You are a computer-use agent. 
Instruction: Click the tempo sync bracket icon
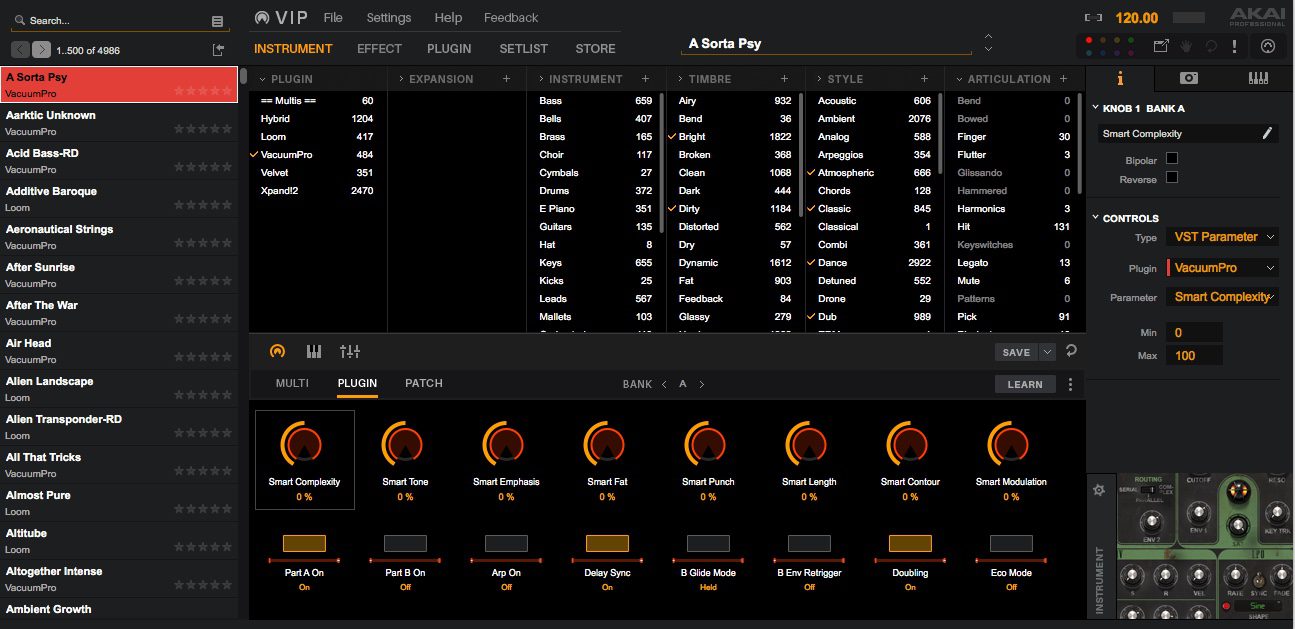(1094, 18)
